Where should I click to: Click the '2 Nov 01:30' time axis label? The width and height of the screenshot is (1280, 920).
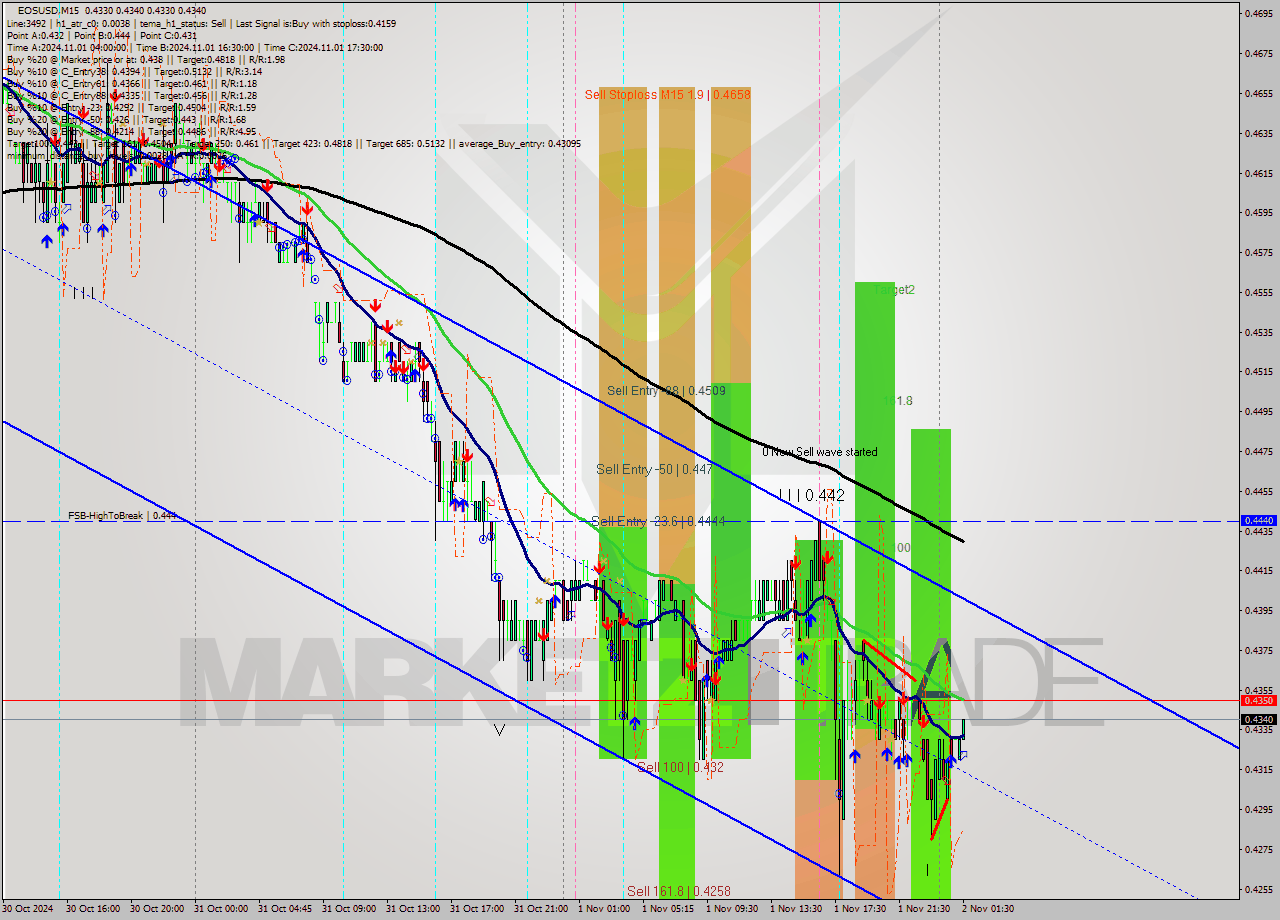coord(987,909)
